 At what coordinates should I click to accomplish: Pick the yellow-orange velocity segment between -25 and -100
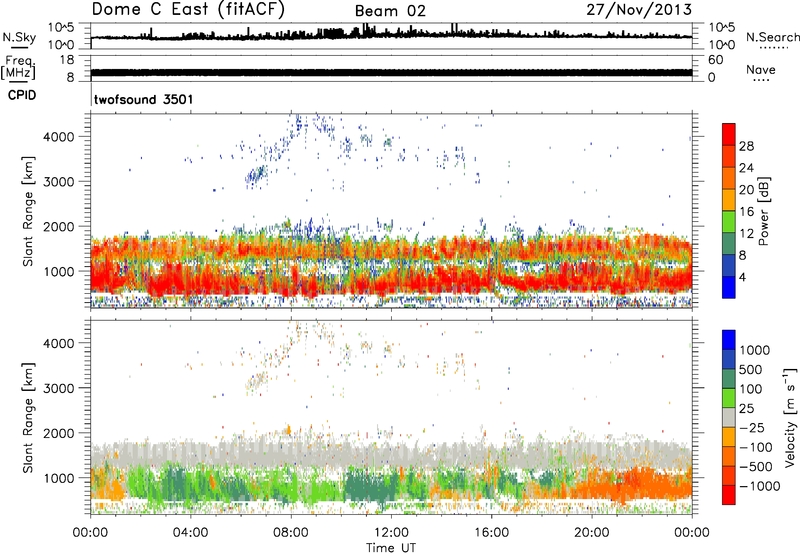pos(729,437)
